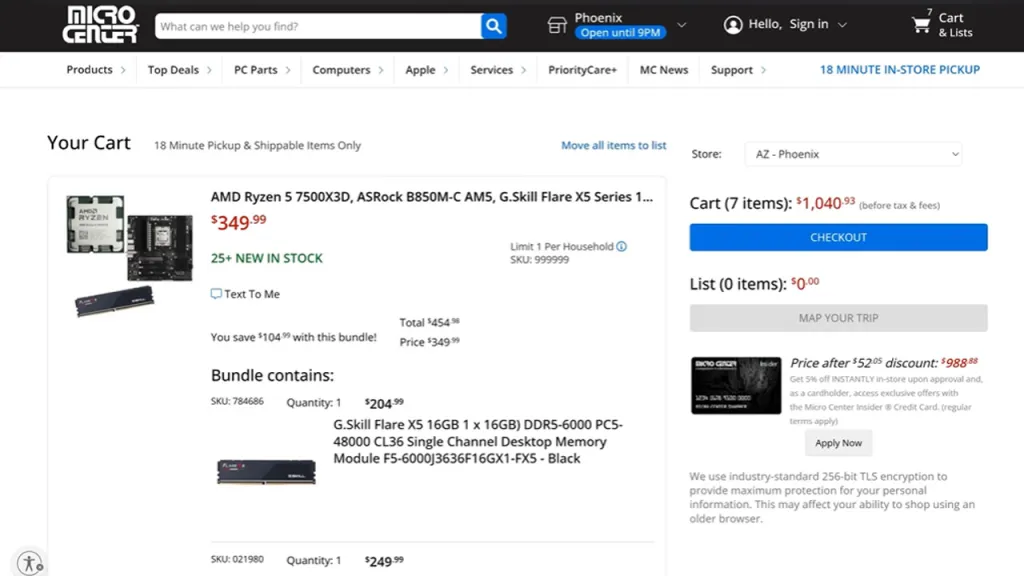Click the 25+ NEW IN STOCK text
Screen dimensions: 1024x576
(x=266, y=258)
